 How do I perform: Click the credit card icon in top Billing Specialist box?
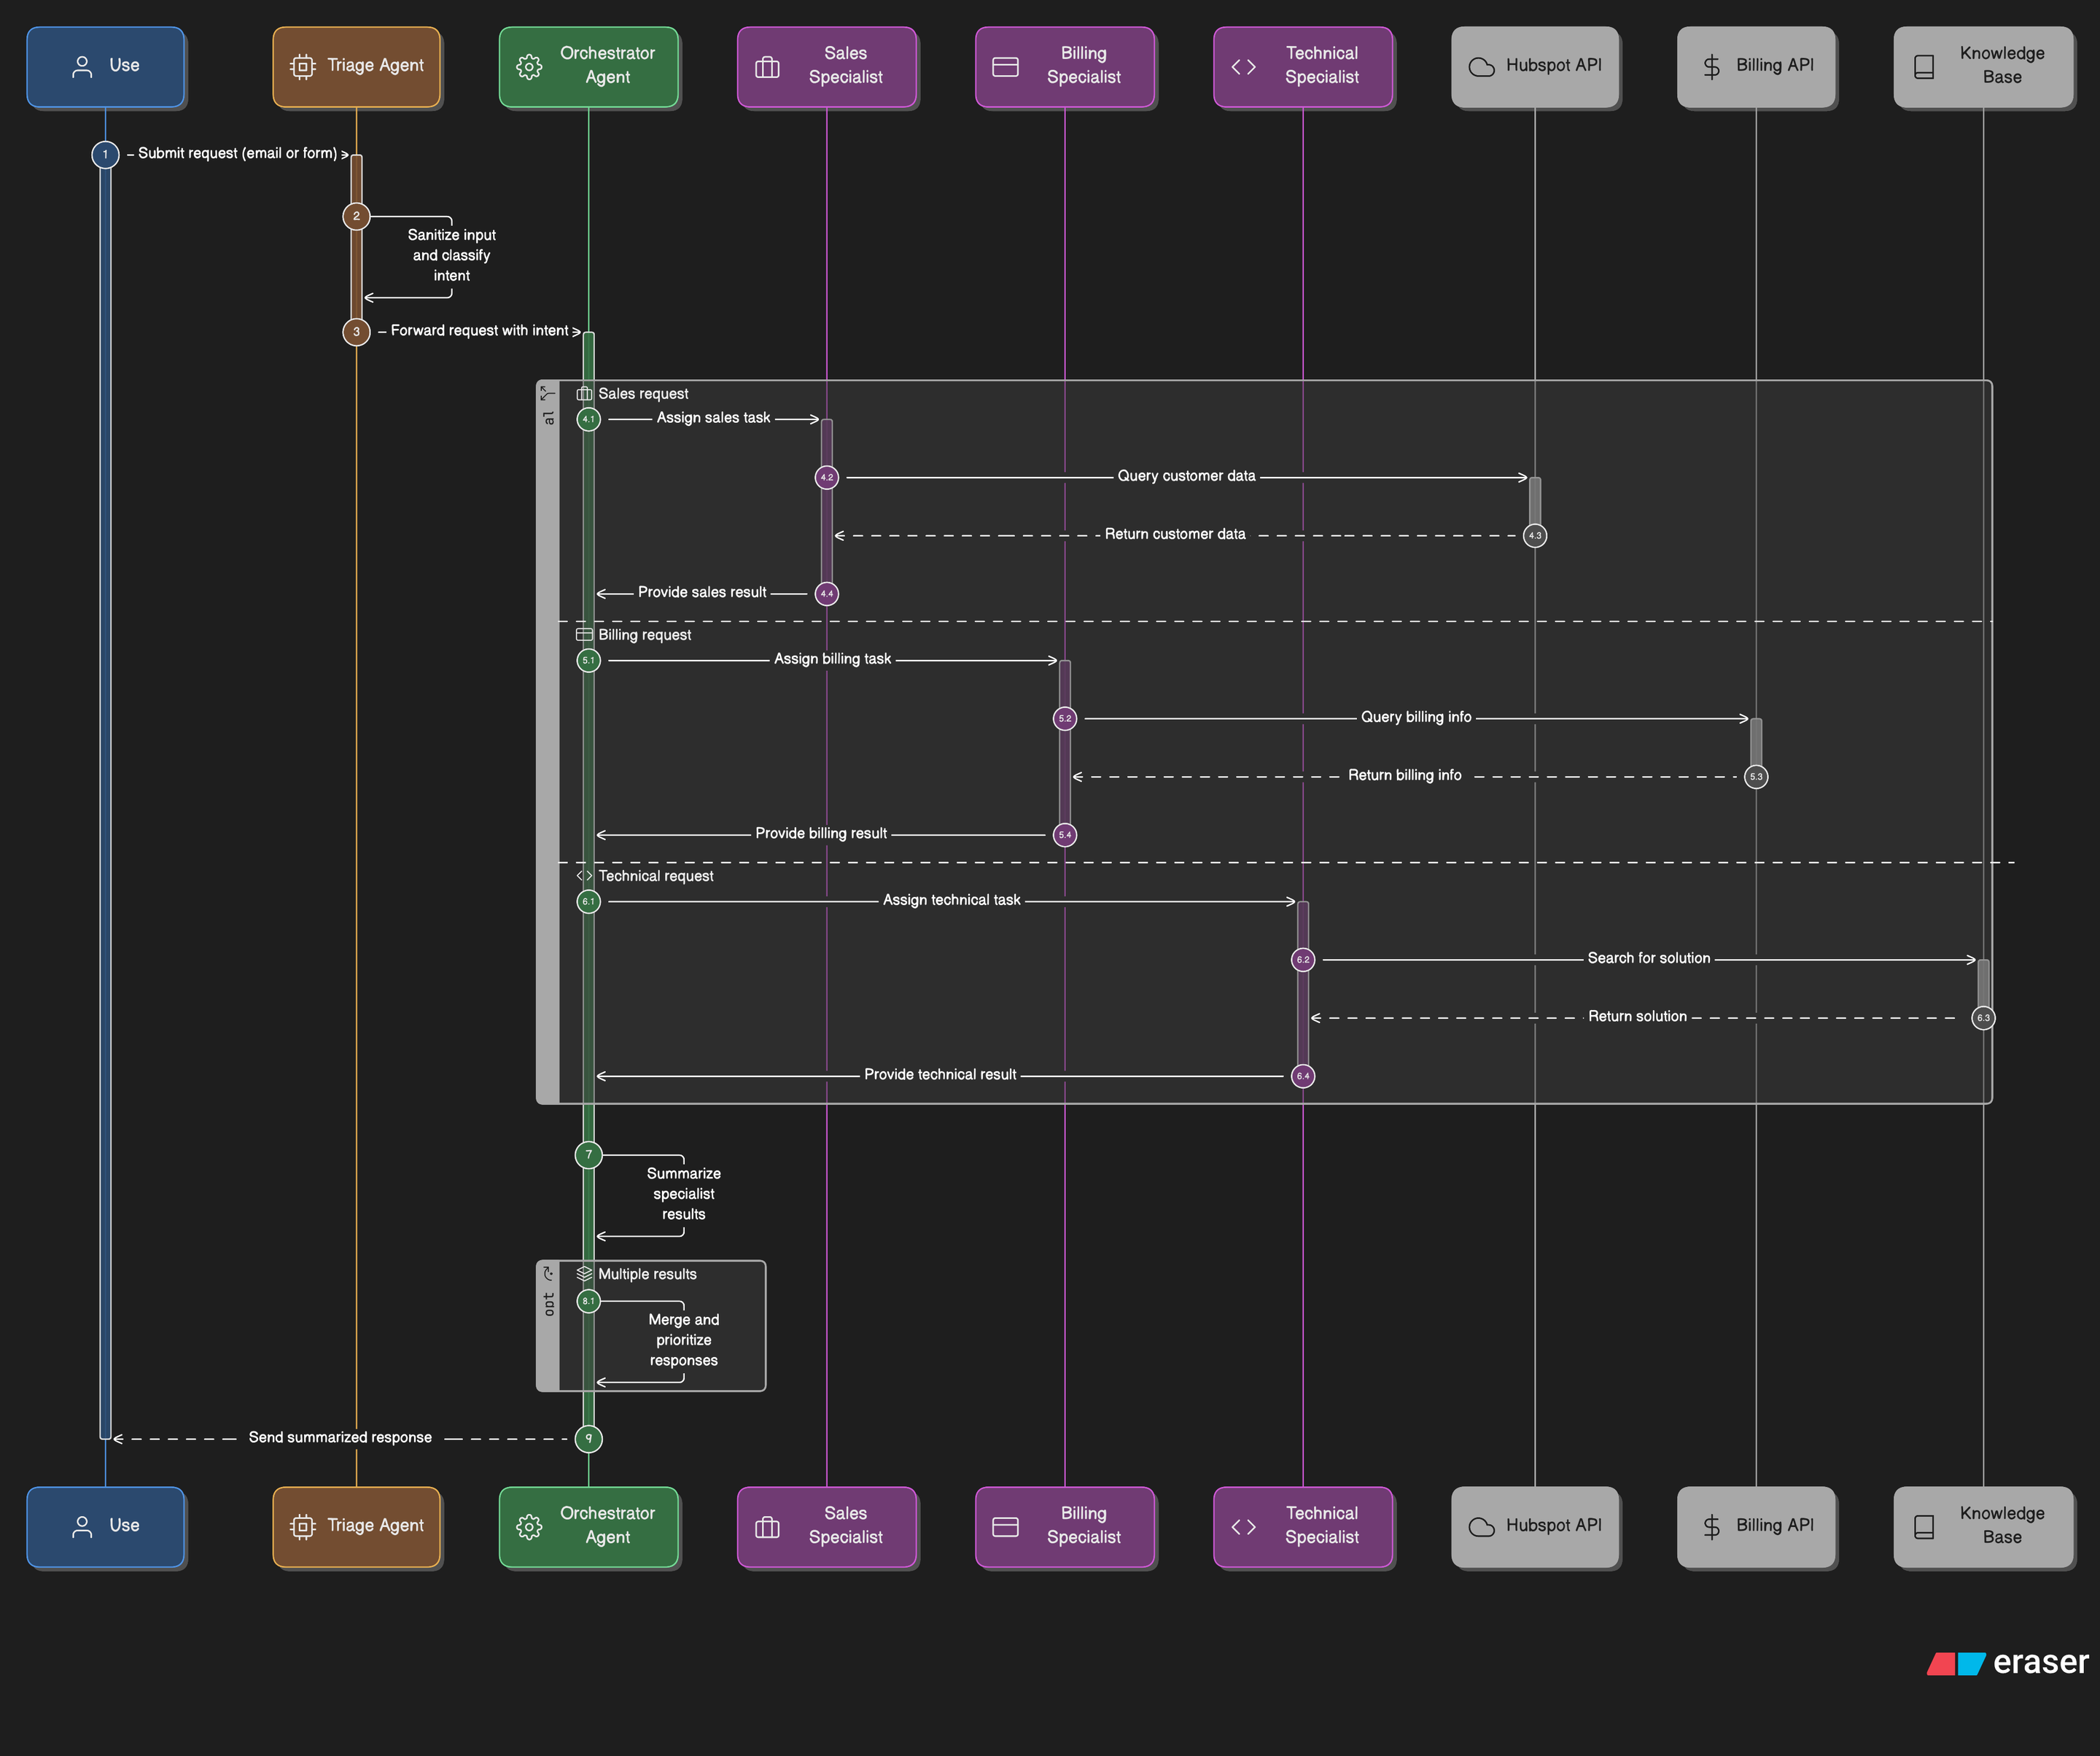tap(1005, 67)
